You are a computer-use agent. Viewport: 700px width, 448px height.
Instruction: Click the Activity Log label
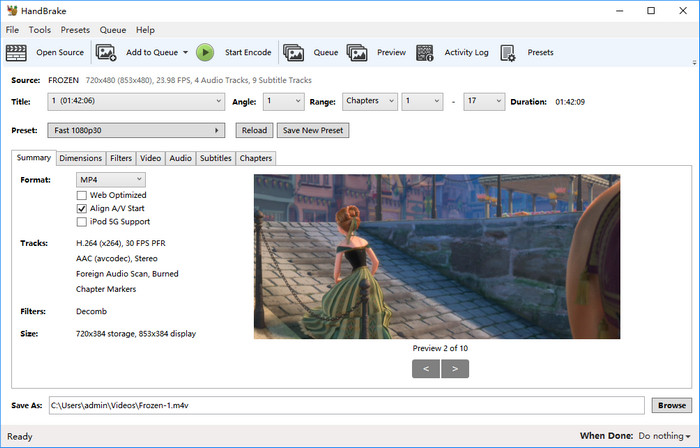[466, 52]
